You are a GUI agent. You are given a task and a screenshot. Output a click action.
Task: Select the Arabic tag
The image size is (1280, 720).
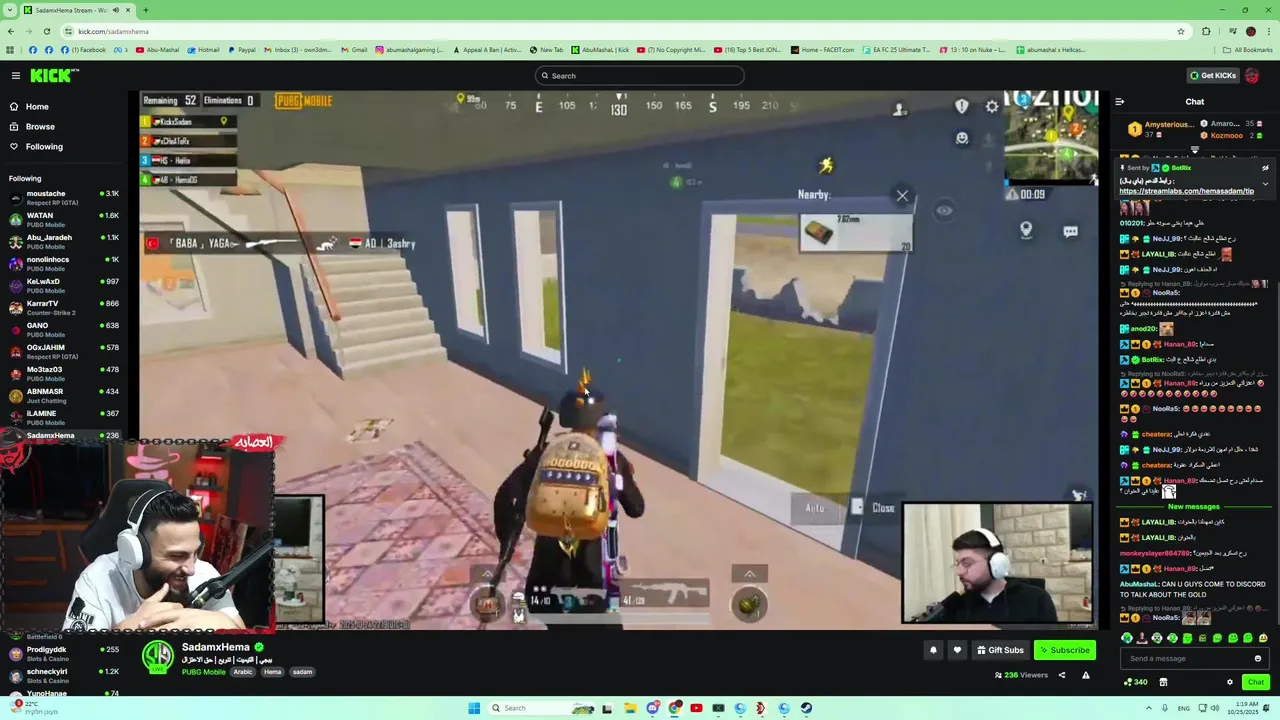pos(243,672)
